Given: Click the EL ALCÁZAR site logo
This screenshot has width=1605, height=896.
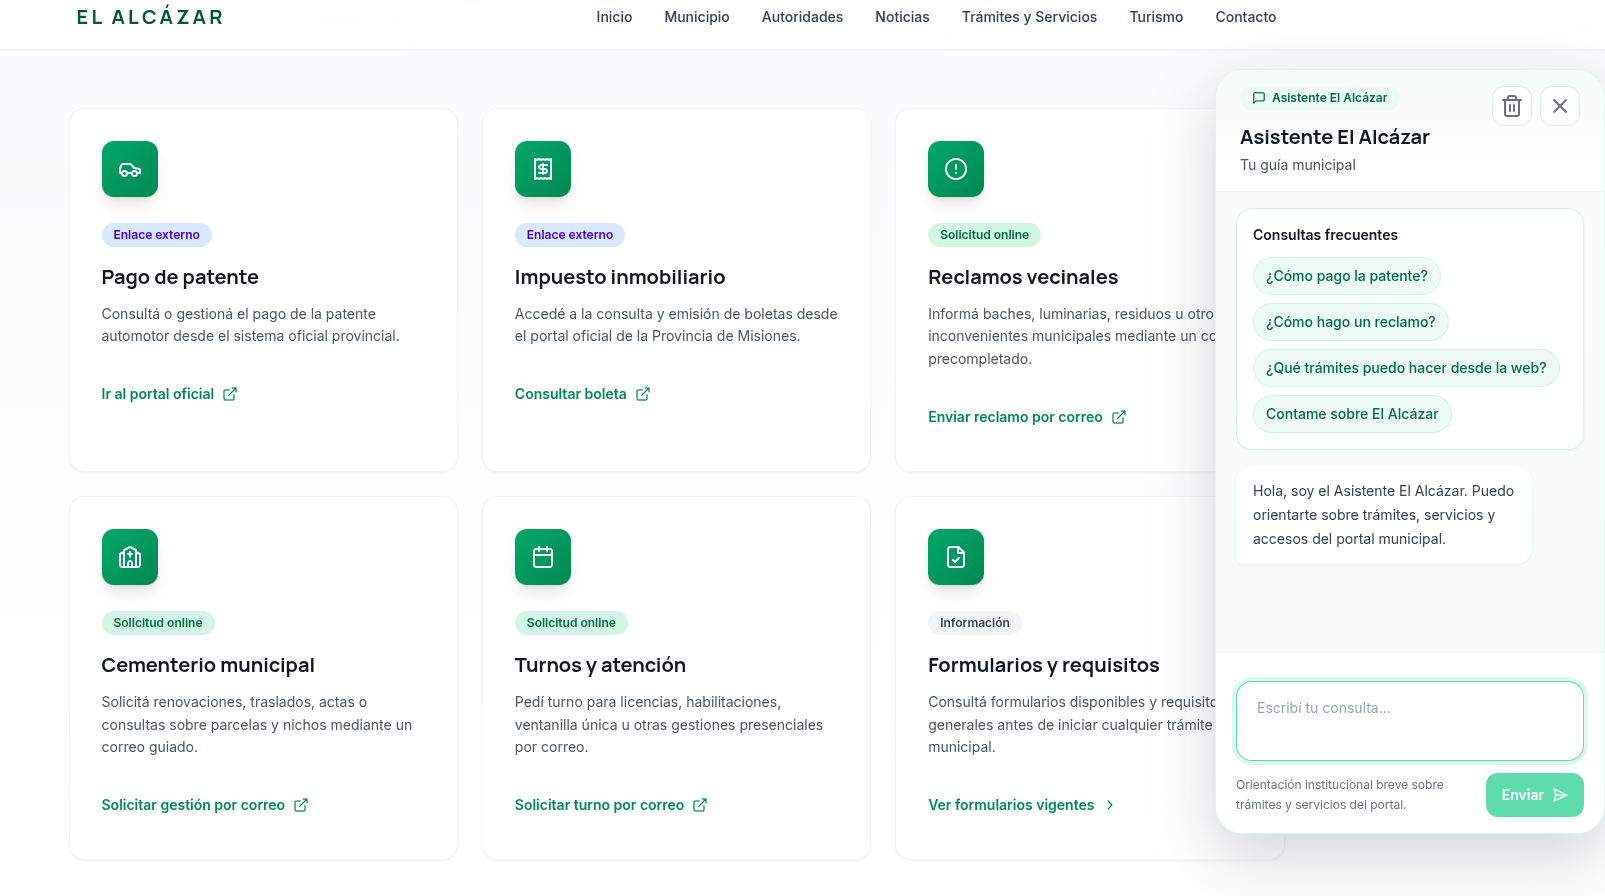Looking at the screenshot, I should [150, 17].
